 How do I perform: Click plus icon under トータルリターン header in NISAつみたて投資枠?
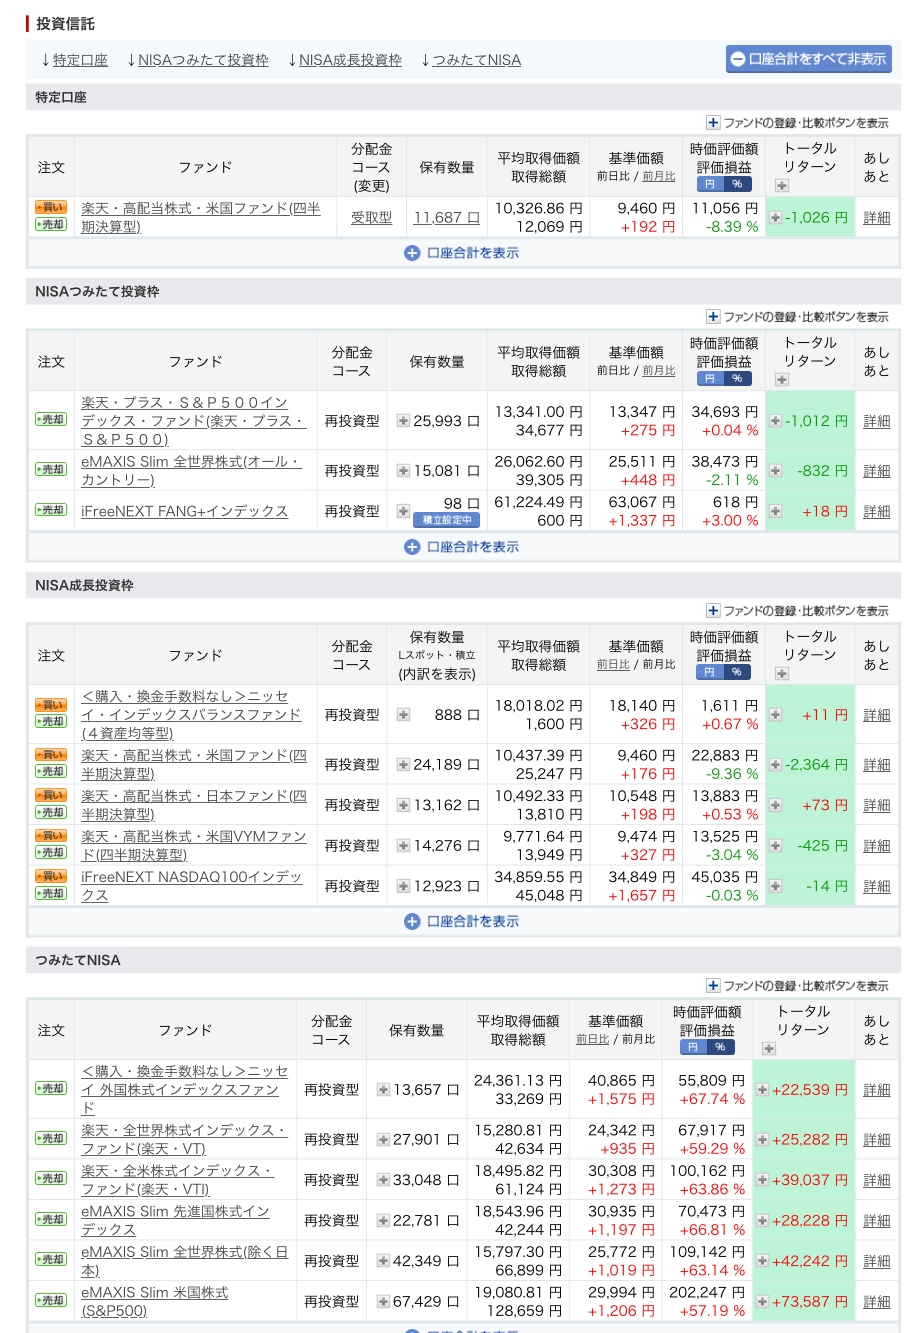click(x=782, y=380)
